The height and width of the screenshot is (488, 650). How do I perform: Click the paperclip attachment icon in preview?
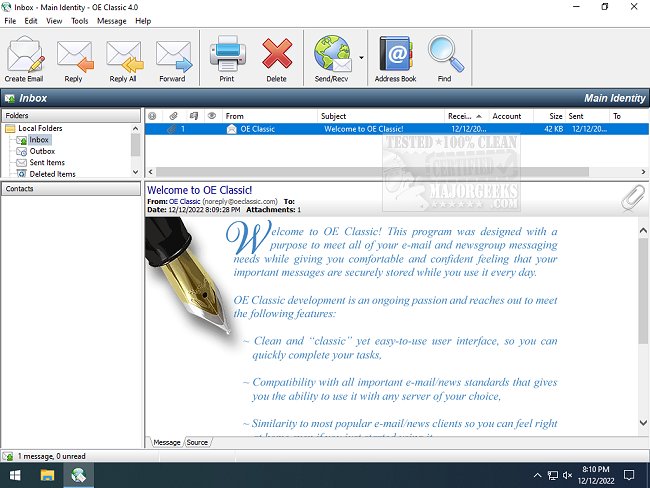coord(630,197)
